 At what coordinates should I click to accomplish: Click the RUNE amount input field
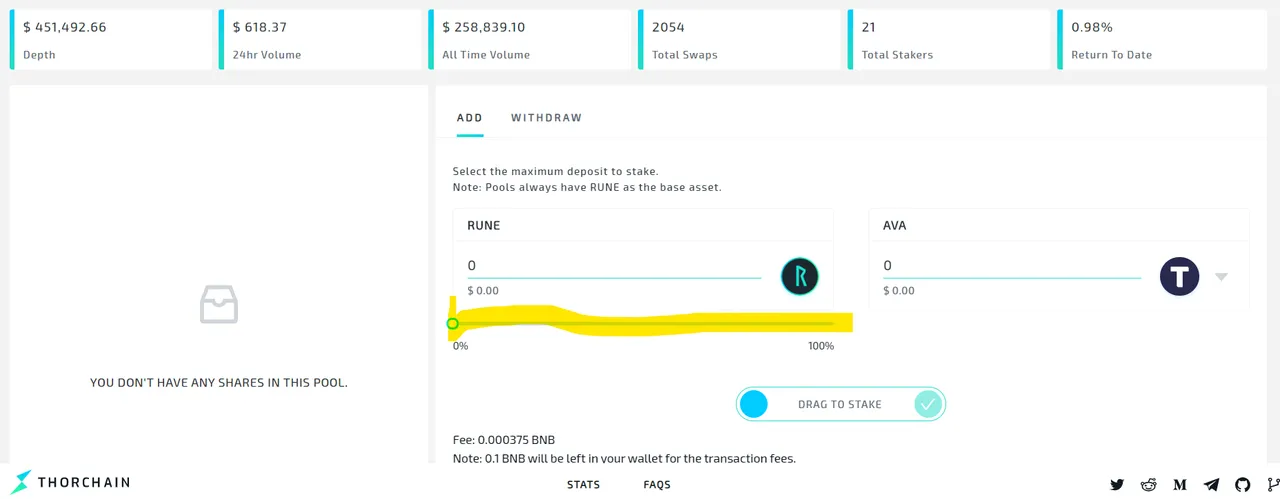(x=614, y=266)
